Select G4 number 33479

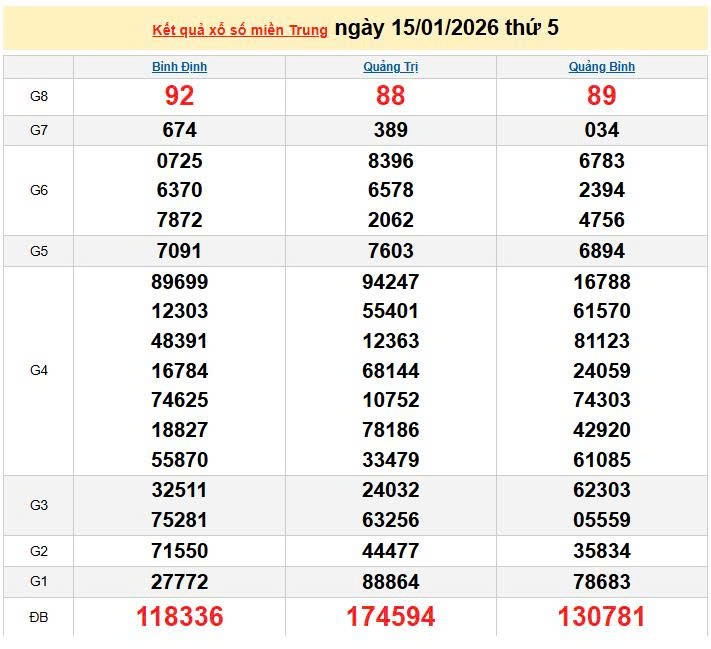point(390,460)
